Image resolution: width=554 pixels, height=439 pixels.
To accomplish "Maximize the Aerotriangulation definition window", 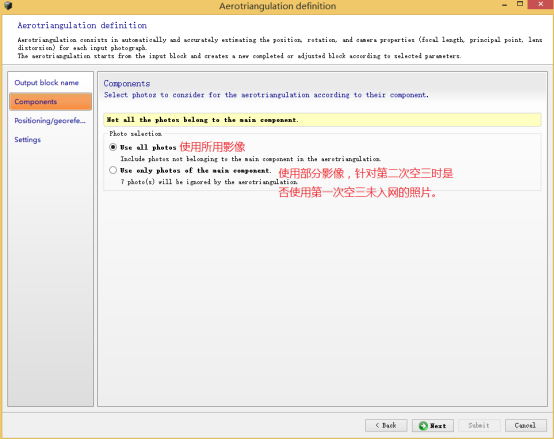I will tap(520, 4).
